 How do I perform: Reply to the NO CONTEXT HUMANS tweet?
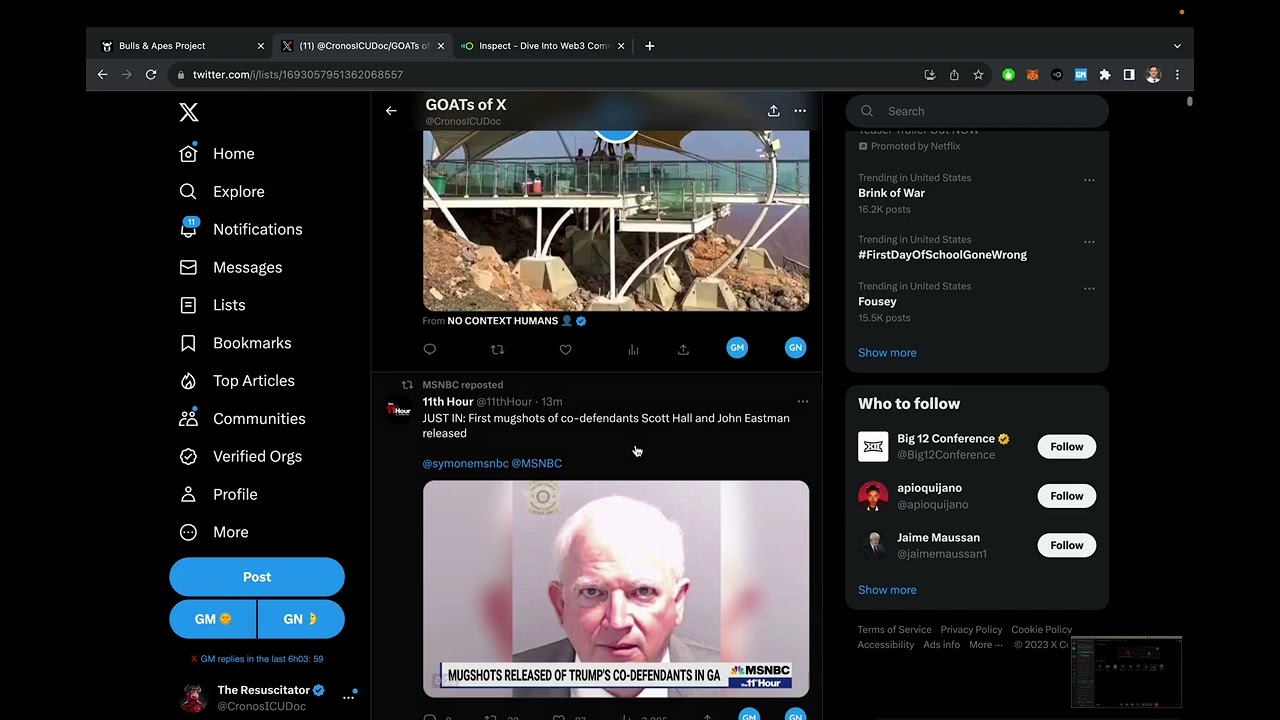430,349
